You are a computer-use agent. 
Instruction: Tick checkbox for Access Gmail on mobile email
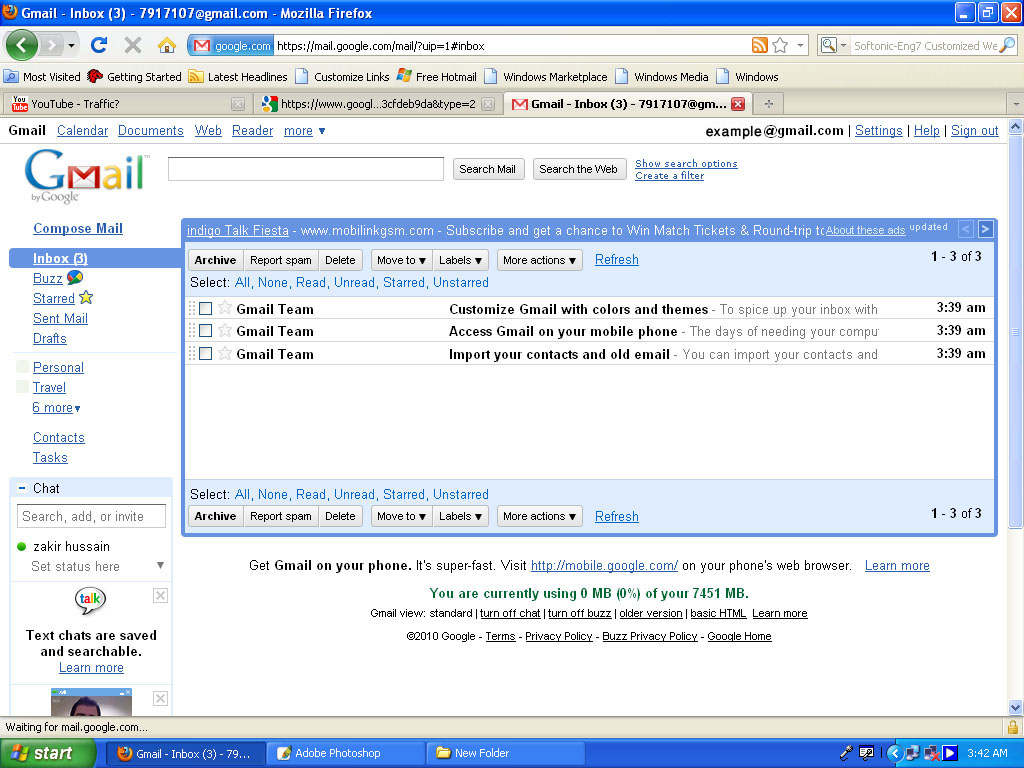tap(205, 330)
